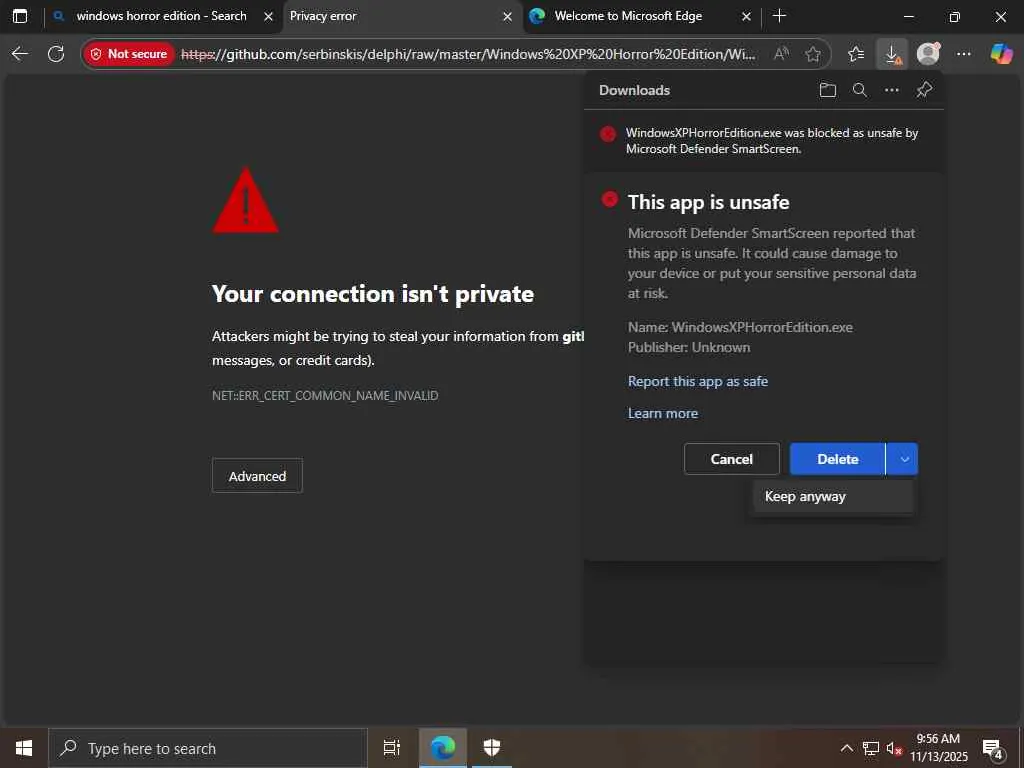Select the Privacy error tab
The height and width of the screenshot is (768, 1024).
402,16
